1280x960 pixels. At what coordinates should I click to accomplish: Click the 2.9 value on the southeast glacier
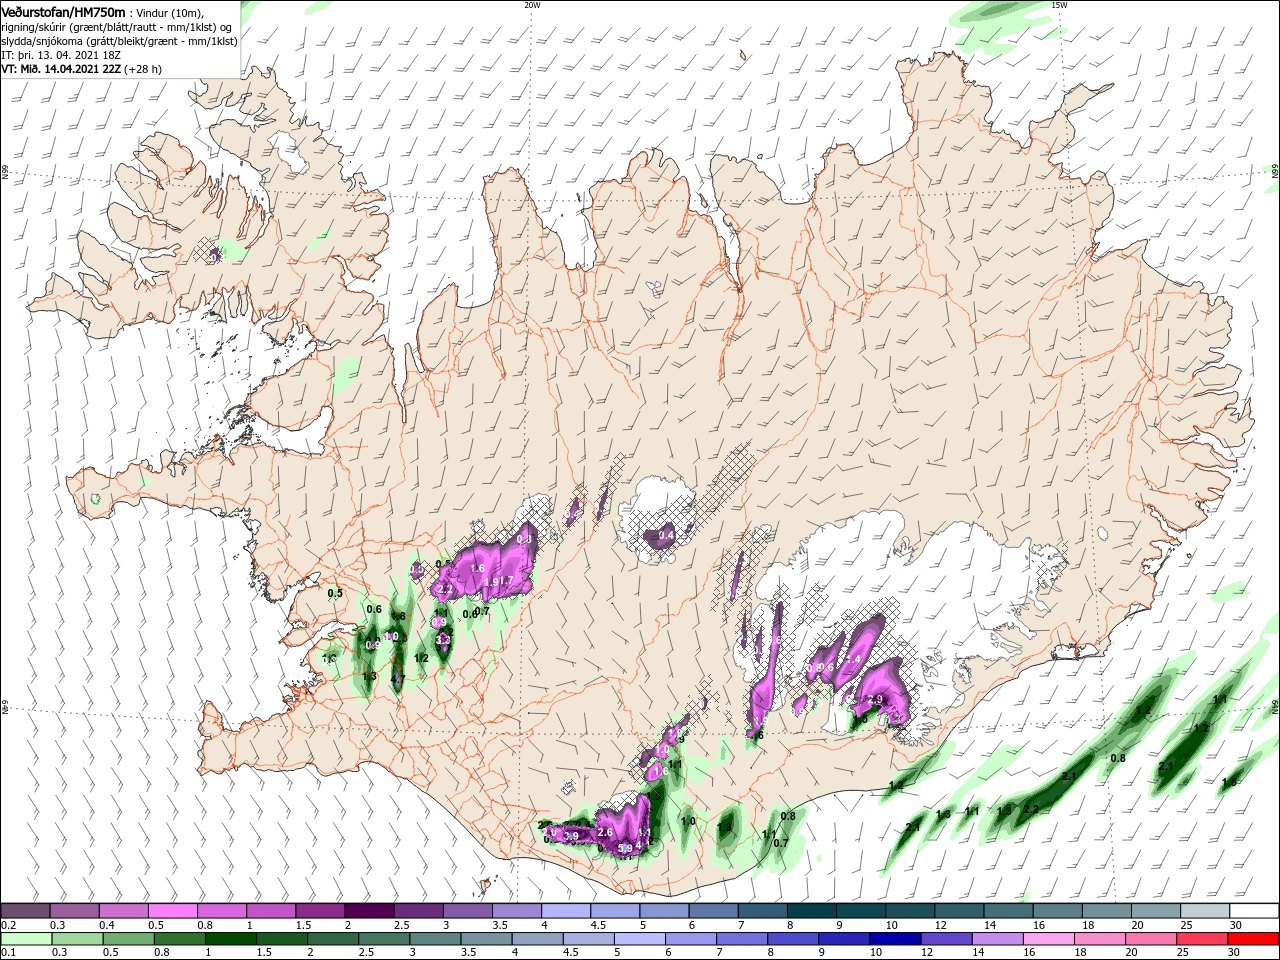(876, 699)
